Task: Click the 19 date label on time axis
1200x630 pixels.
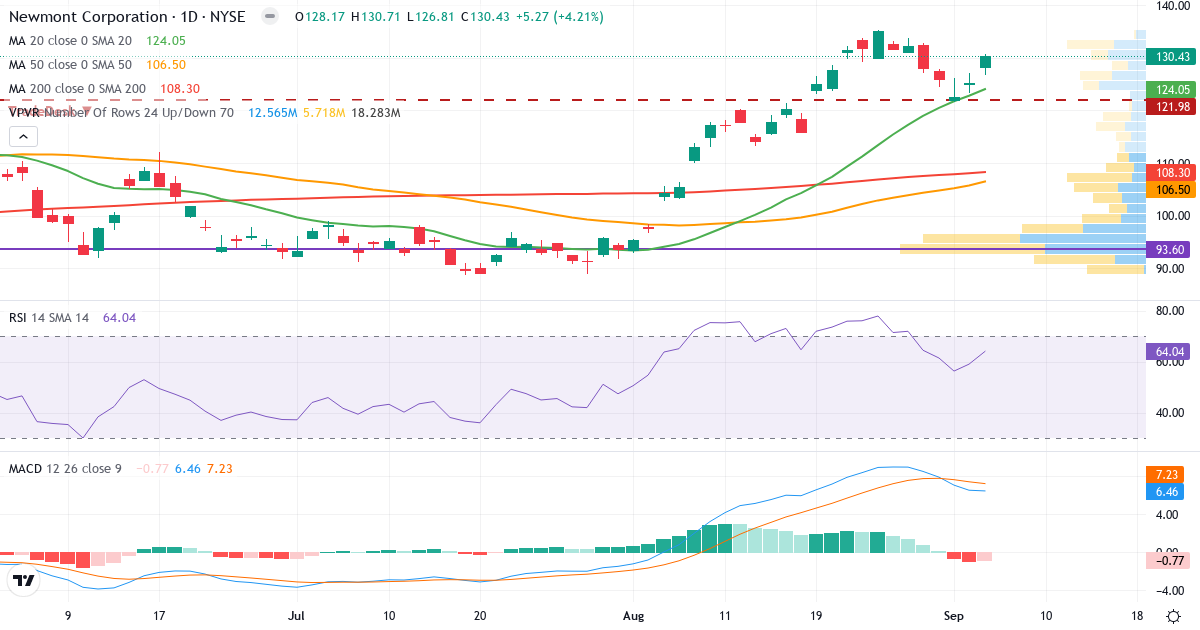Action: coord(816,616)
